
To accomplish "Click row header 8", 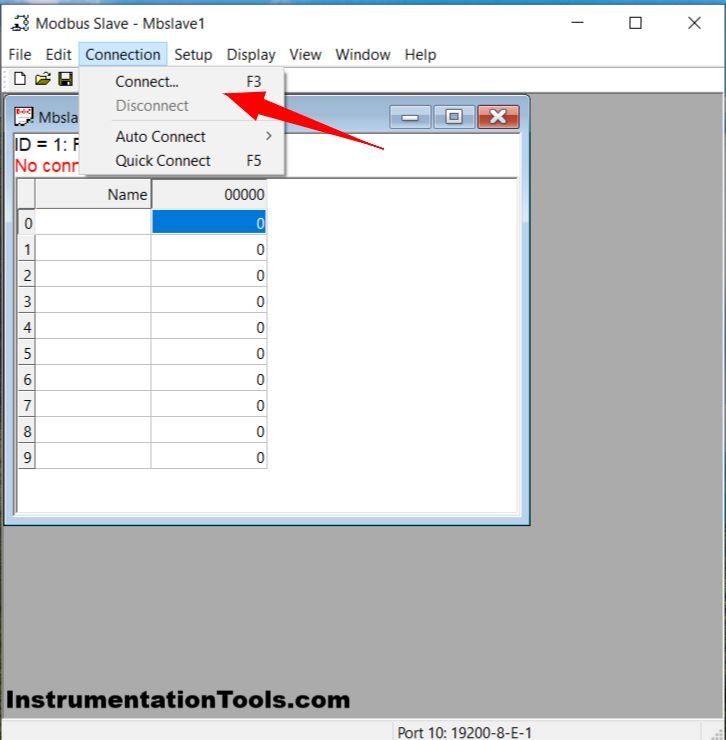I will pyautogui.click(x=26, y=430).
